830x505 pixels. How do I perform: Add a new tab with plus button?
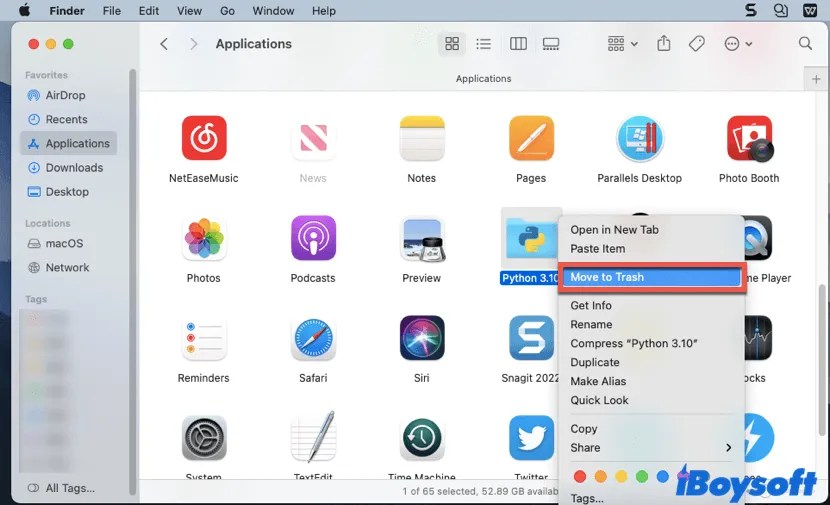pos(816,79)
